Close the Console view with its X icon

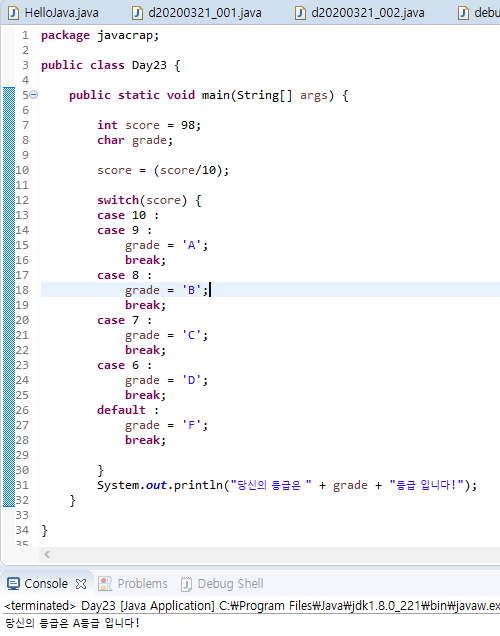pyautogui.click(x=81, y=584)
